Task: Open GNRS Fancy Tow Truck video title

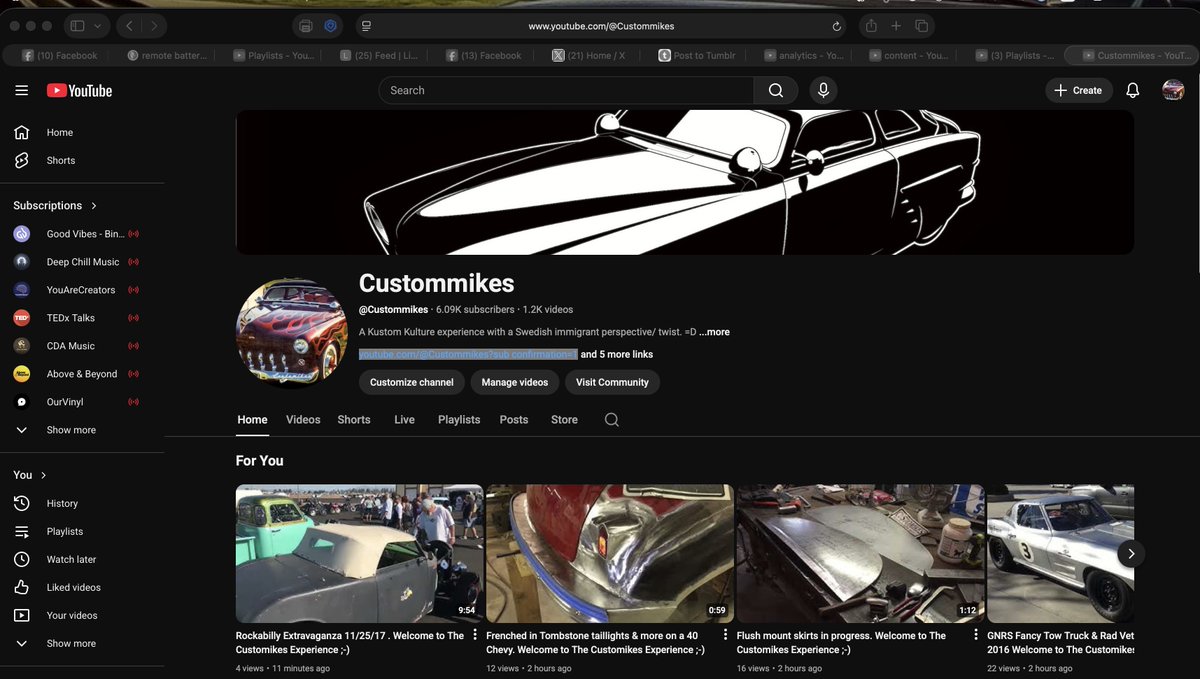Action: [x=1060, y=642]
